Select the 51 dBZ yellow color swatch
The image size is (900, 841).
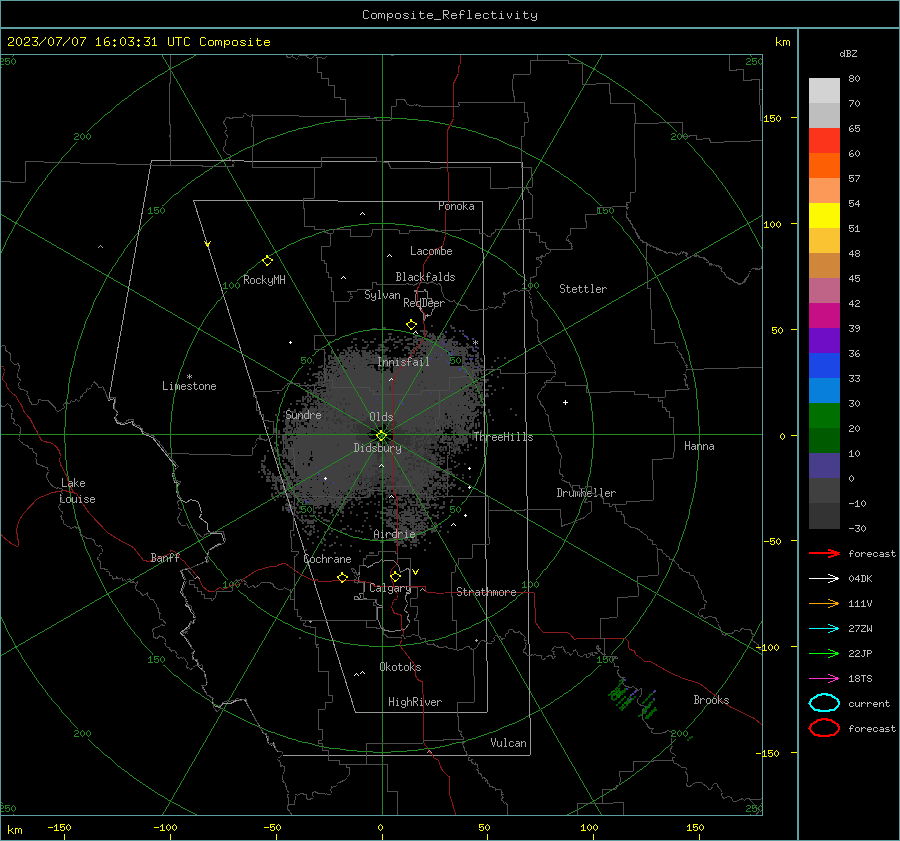824,216
